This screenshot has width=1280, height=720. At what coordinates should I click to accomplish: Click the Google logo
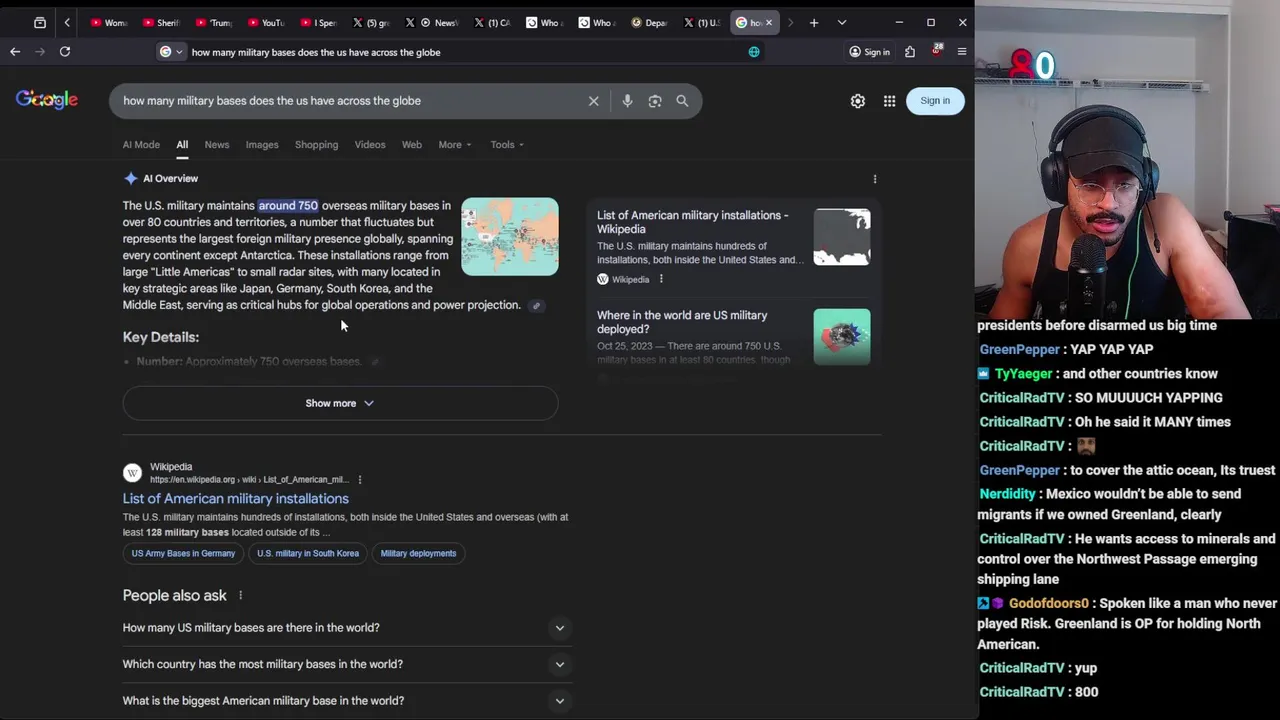tap(47, 100)
